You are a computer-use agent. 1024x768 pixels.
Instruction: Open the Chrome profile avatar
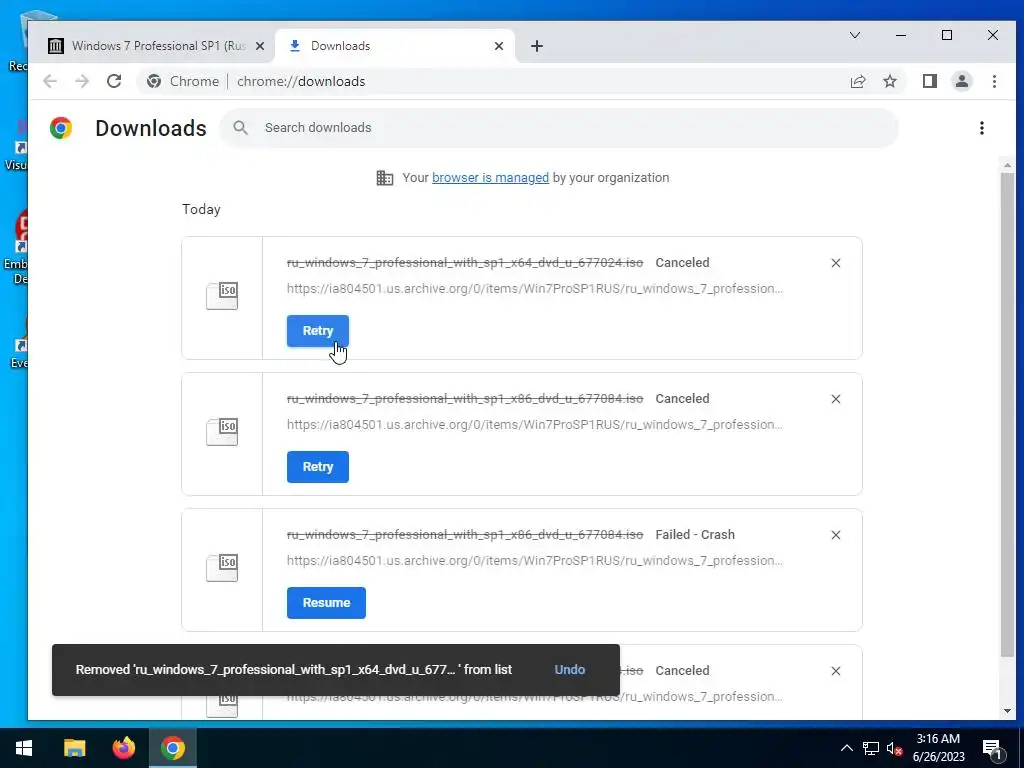[962, 81]
